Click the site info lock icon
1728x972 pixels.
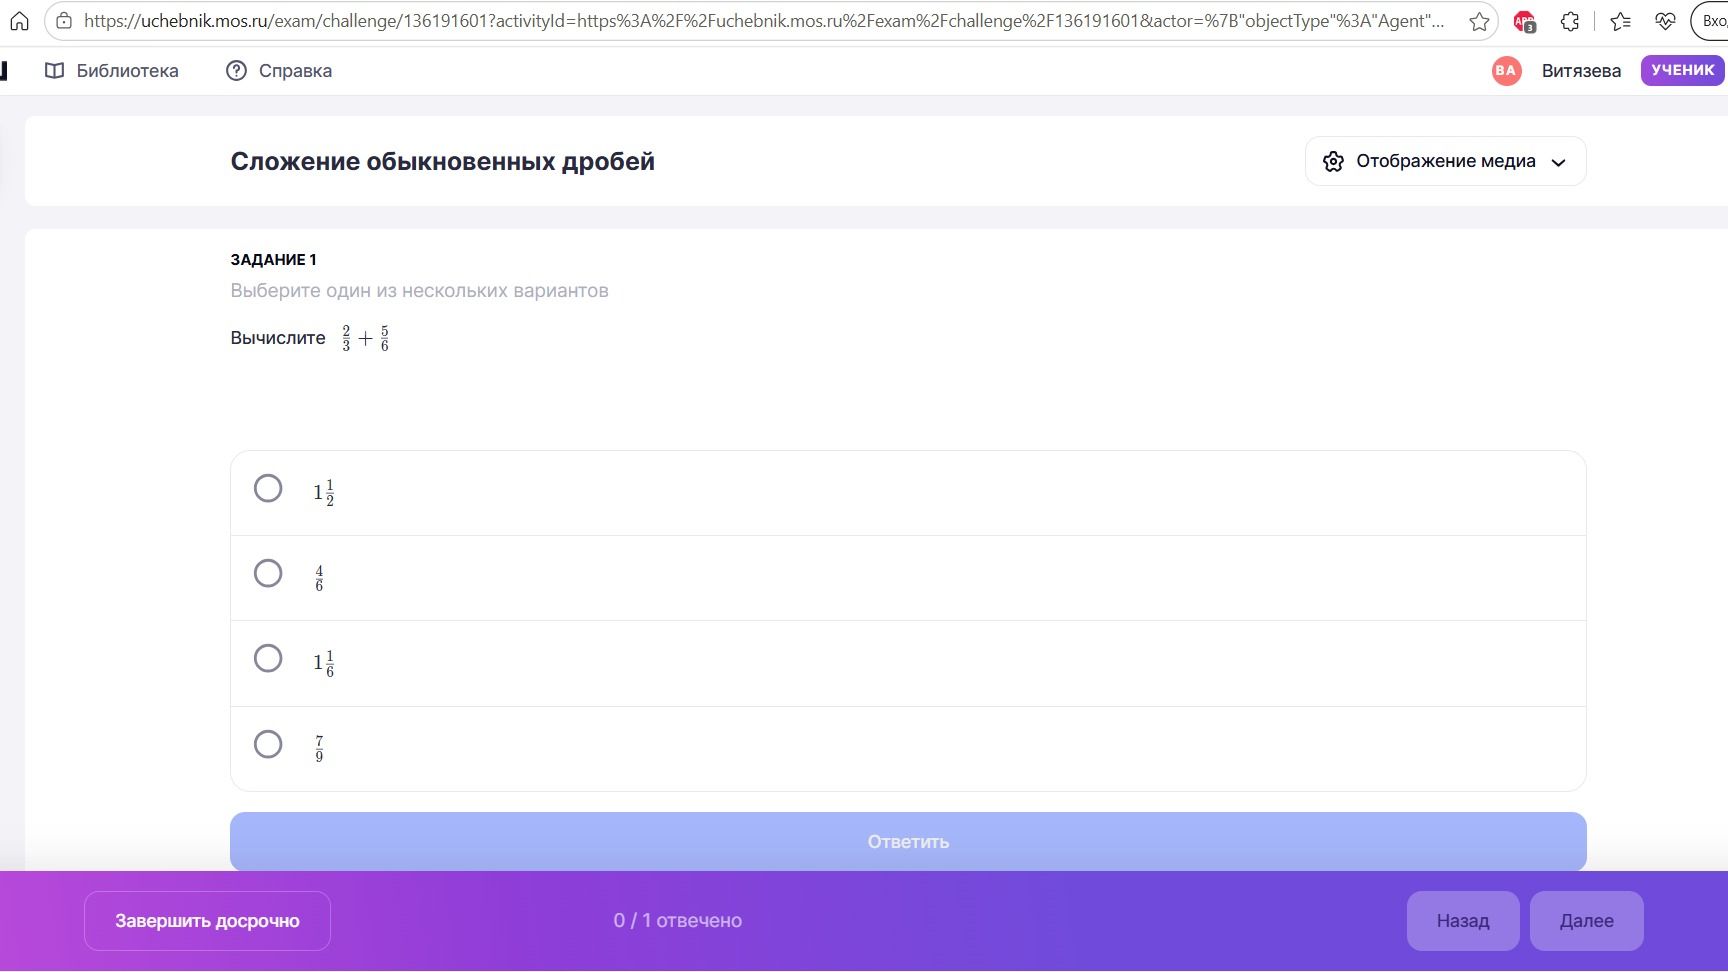[x=64, y=21]
